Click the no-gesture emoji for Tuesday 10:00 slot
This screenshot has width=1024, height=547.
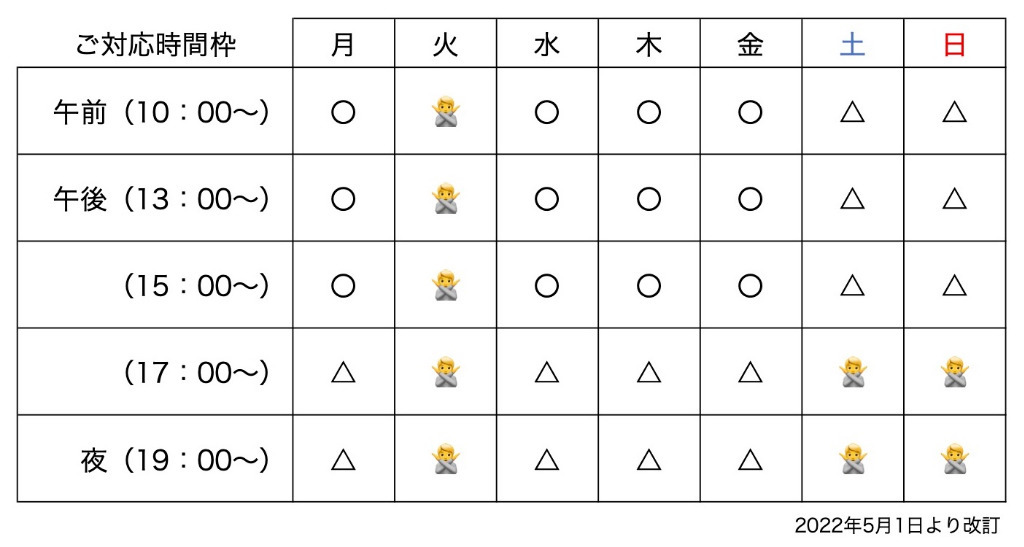pos(445,112)
